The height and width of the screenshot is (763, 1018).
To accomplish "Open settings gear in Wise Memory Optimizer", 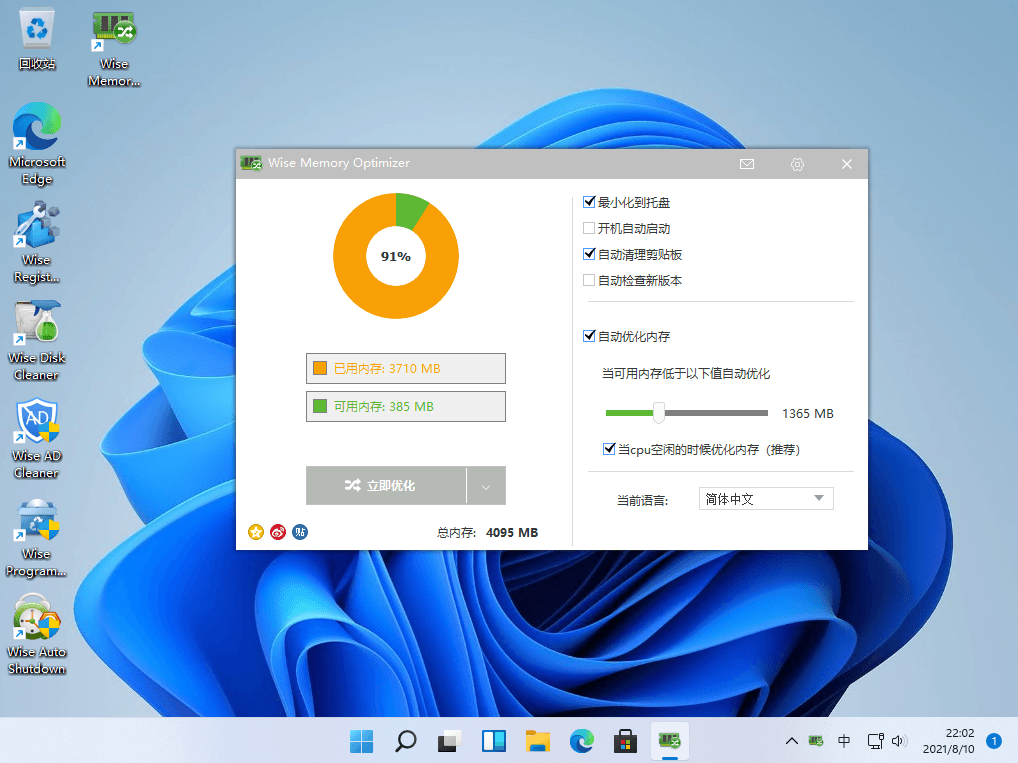I will pos(797,164).
